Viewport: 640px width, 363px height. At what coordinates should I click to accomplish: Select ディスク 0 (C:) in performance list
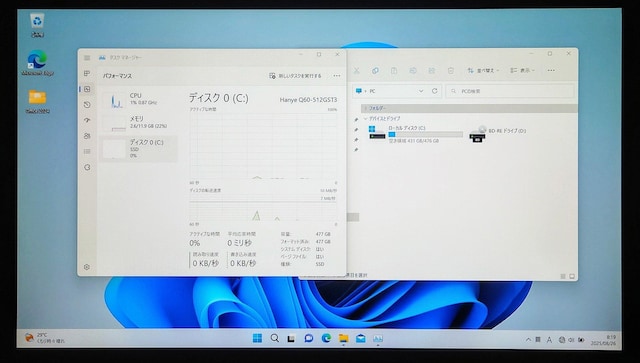point(138,148)
